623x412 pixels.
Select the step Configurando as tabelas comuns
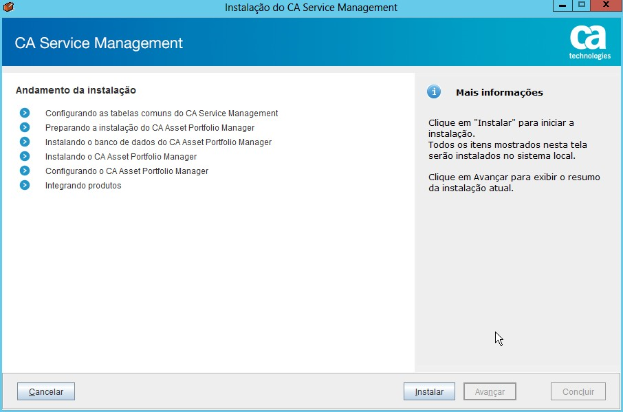coord(161,113)
